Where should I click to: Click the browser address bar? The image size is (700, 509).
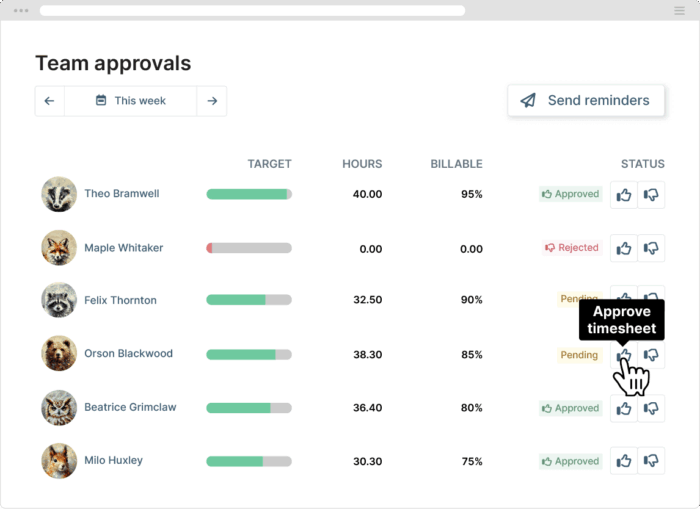(x=252, y=10)
